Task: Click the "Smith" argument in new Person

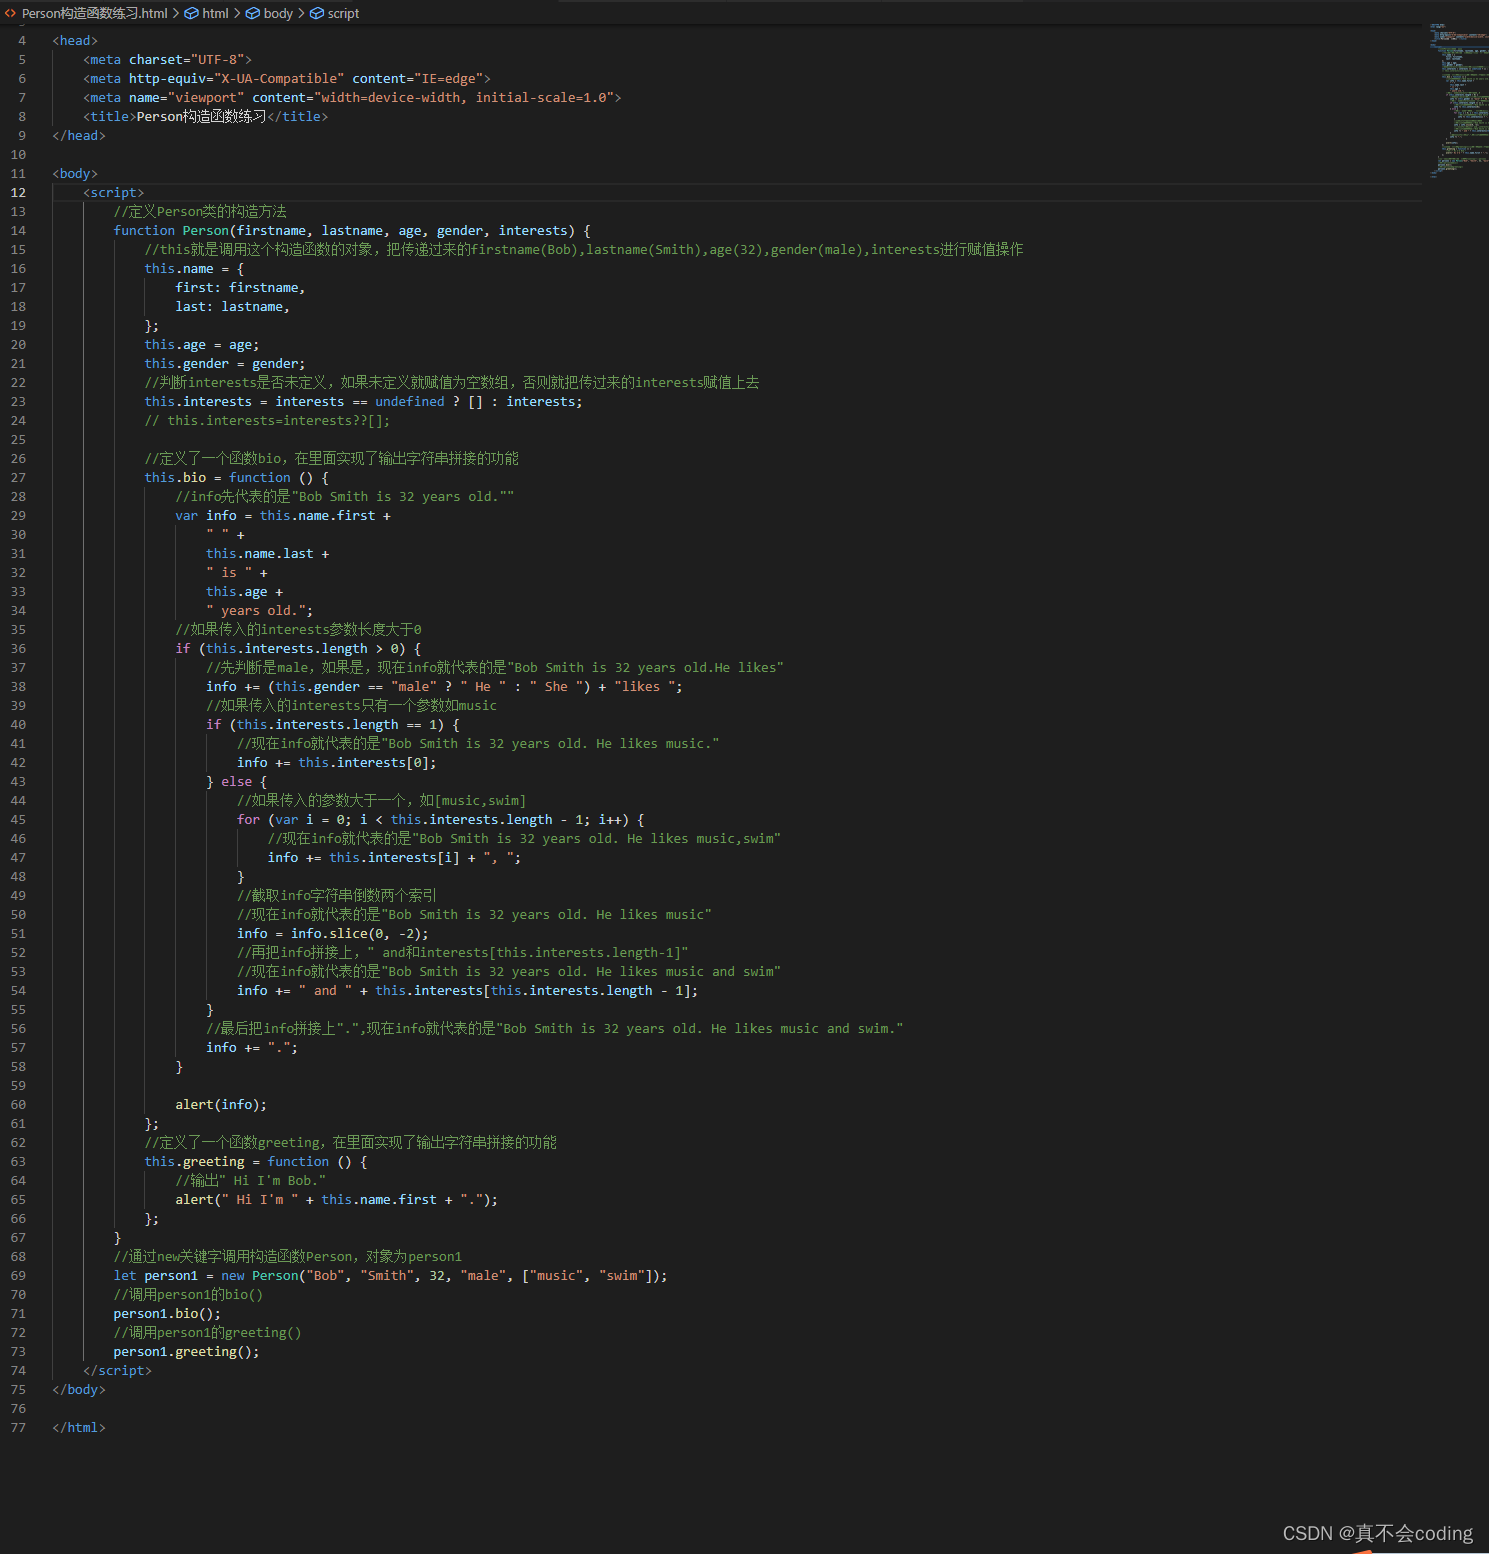Action: 386,1275
